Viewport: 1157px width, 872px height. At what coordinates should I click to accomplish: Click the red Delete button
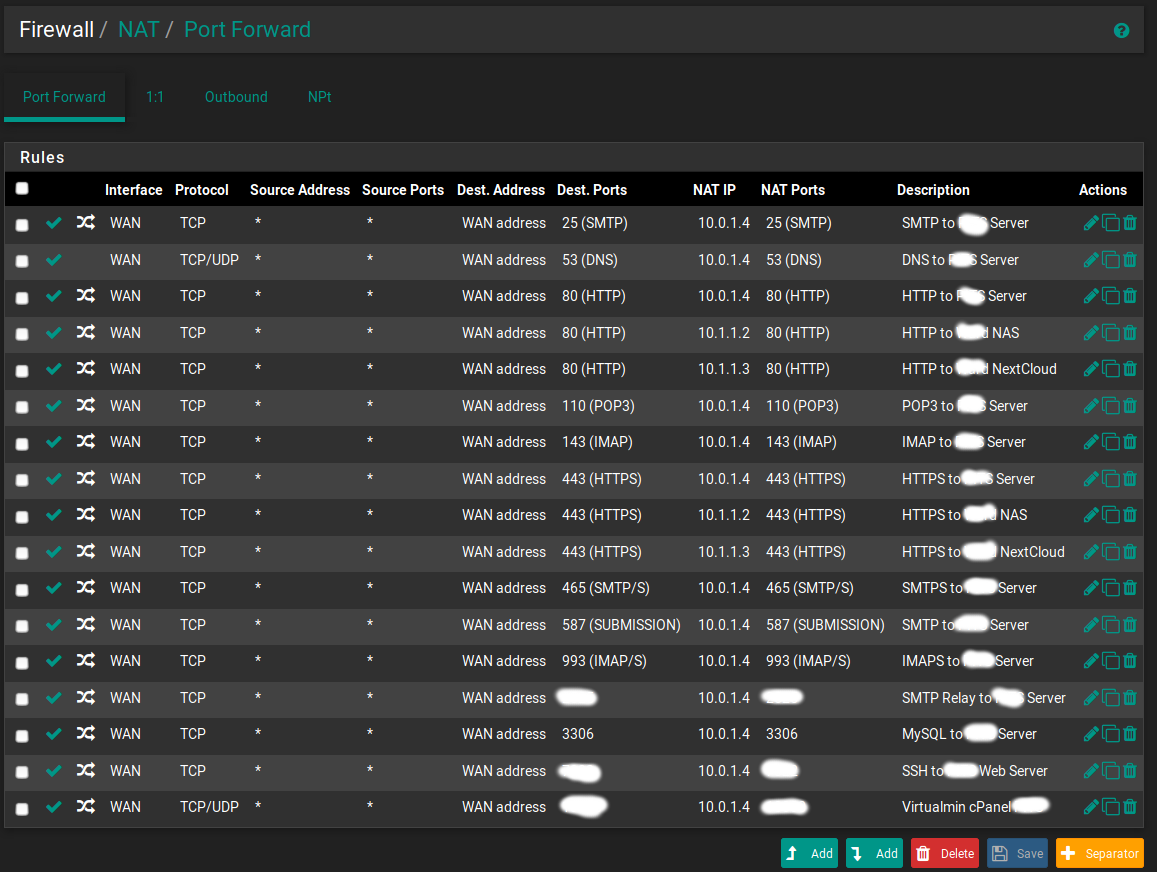(945, 853)
